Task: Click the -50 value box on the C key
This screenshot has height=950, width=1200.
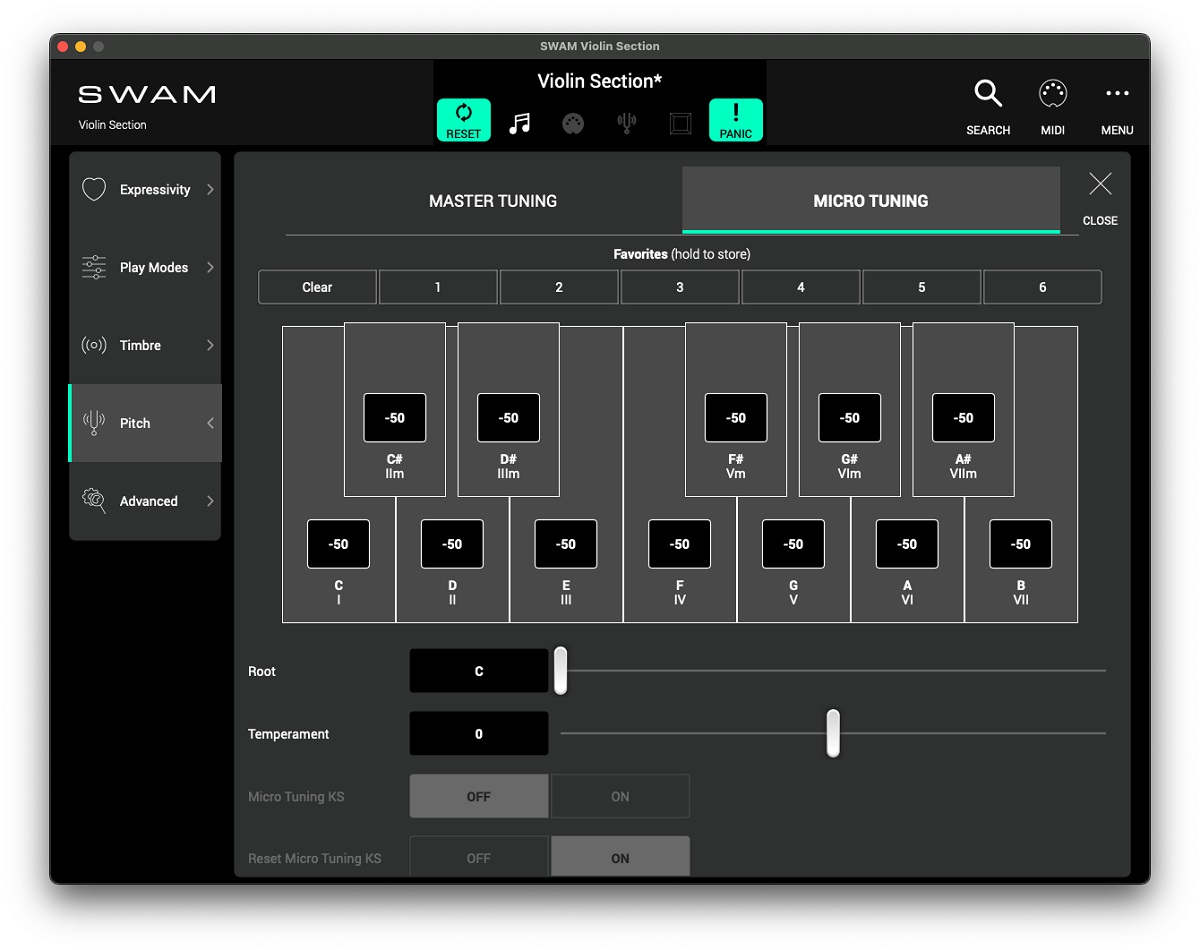Action: [339, 544]
